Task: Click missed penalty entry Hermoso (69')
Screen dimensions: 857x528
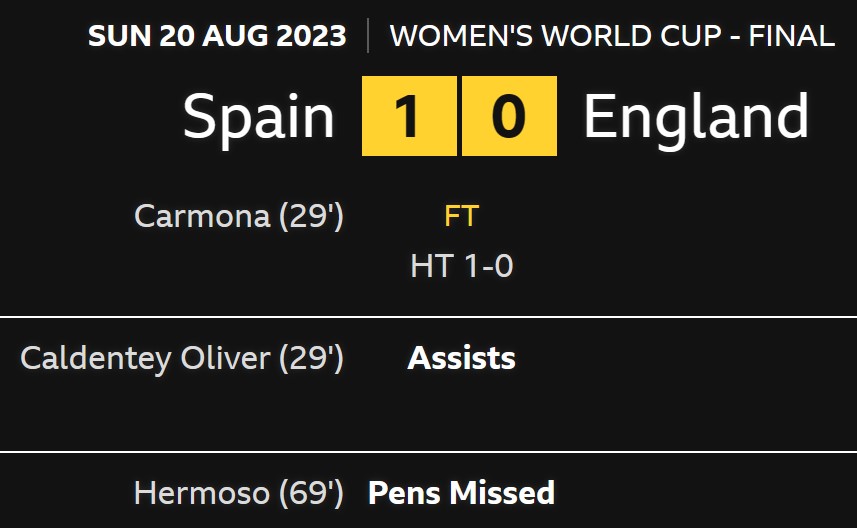Action: click(x=239, y=493)
